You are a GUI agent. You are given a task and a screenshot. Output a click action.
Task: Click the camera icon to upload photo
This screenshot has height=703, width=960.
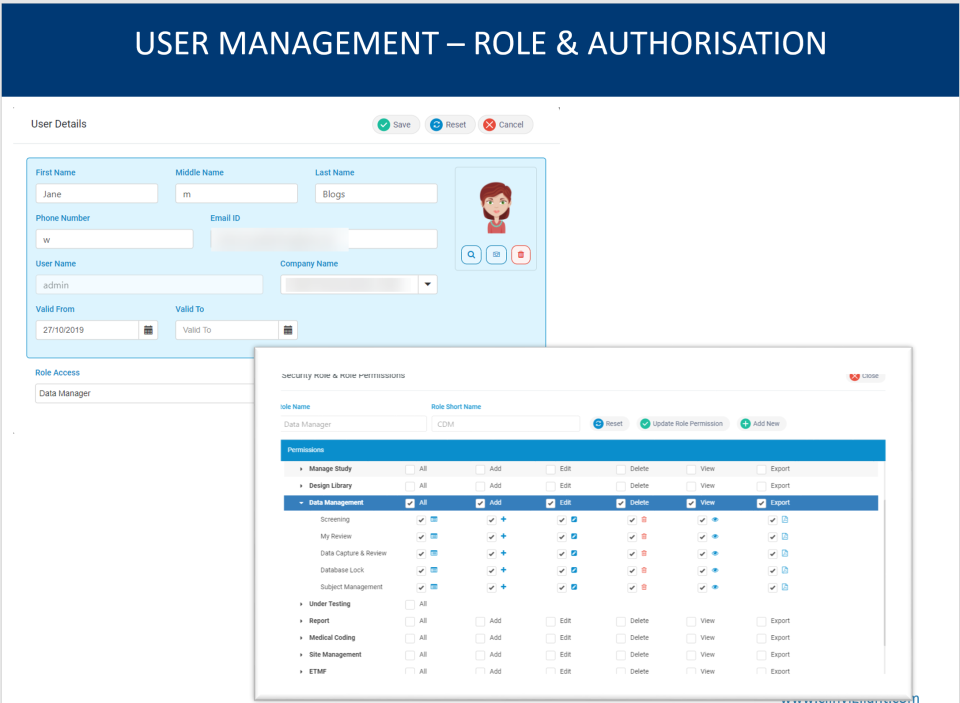click(496, 255)
